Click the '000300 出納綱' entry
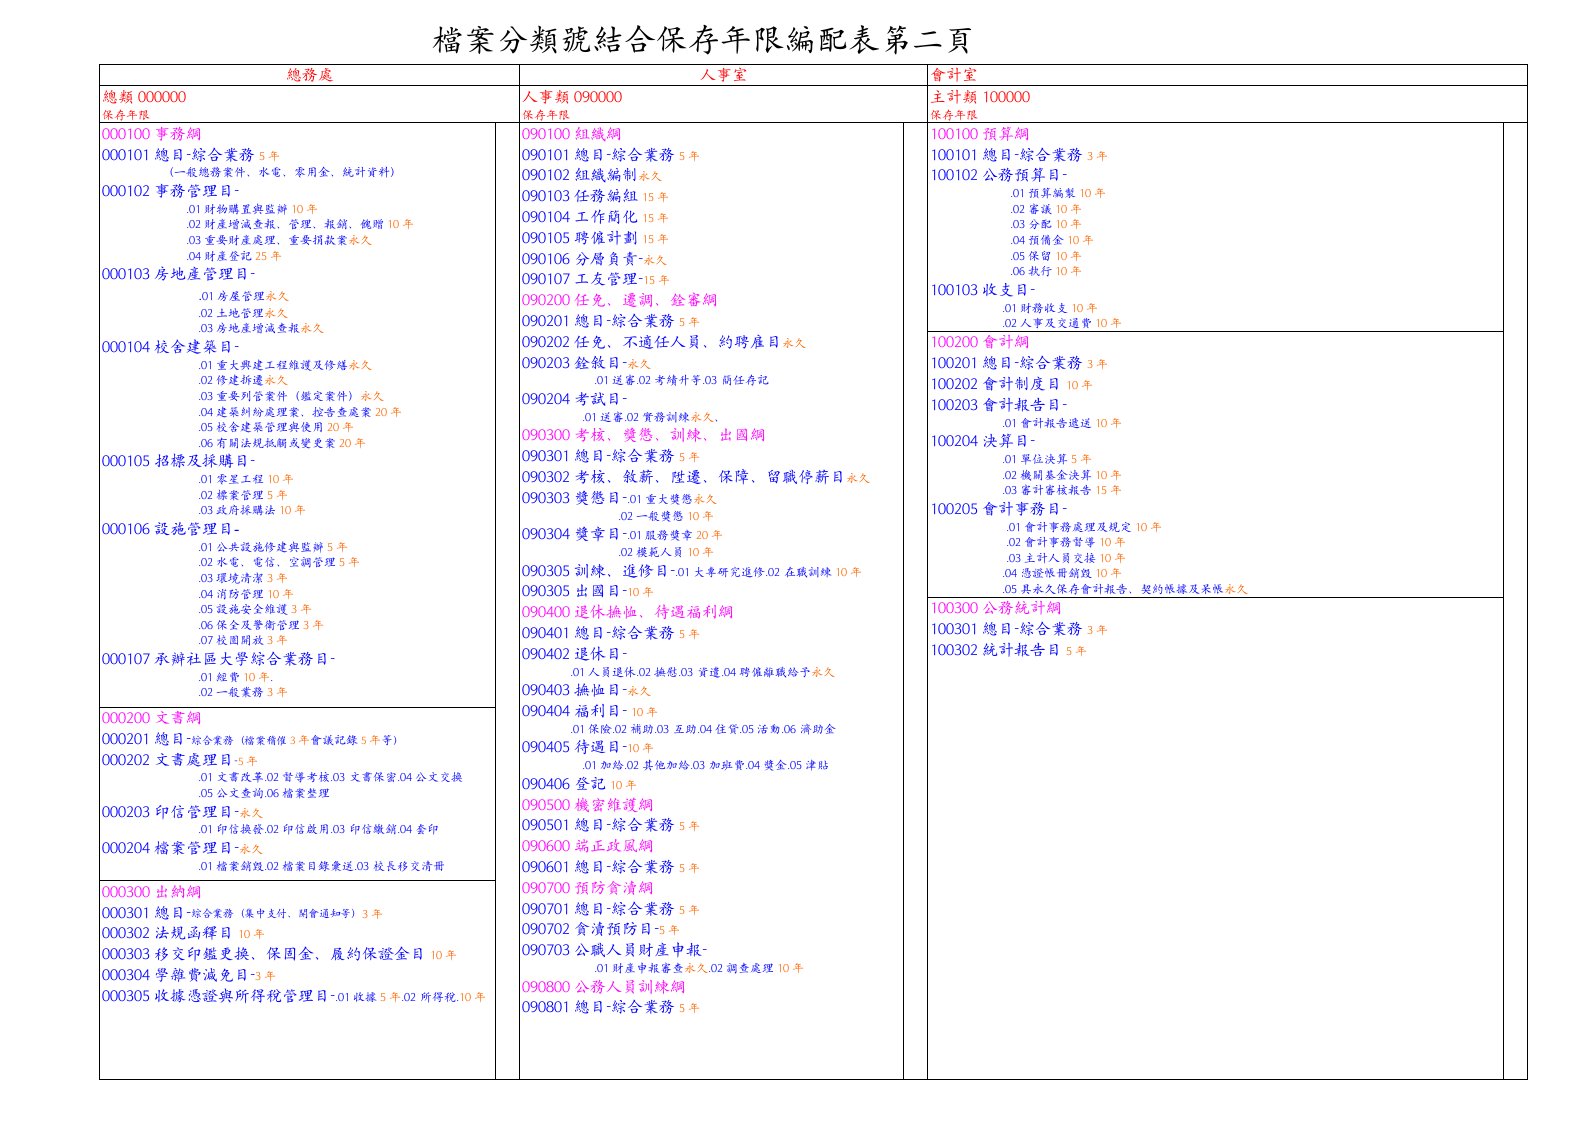This screenshot has width=1587, height=1122. (151, 892)
